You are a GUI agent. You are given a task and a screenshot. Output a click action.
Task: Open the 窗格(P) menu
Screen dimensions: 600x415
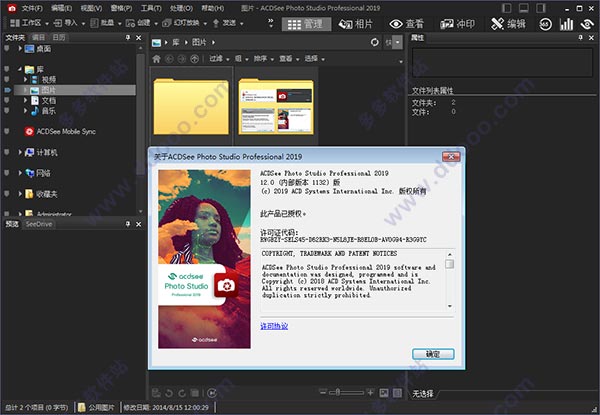121,8
